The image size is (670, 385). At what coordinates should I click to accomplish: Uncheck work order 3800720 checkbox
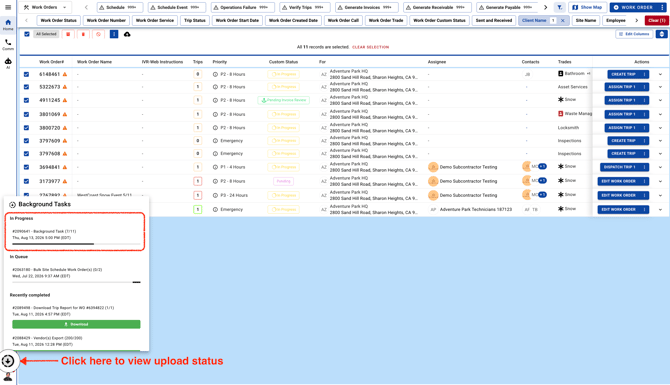(26, 128)
